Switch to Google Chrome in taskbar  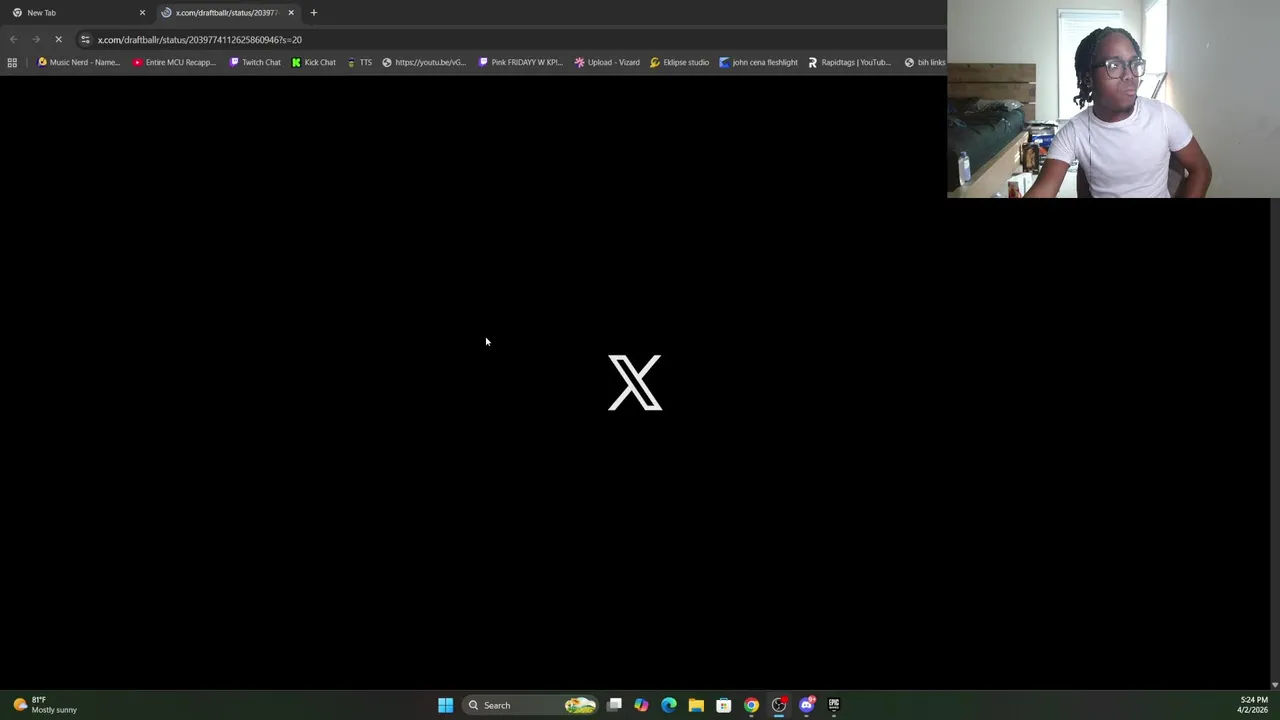[751, 705]
